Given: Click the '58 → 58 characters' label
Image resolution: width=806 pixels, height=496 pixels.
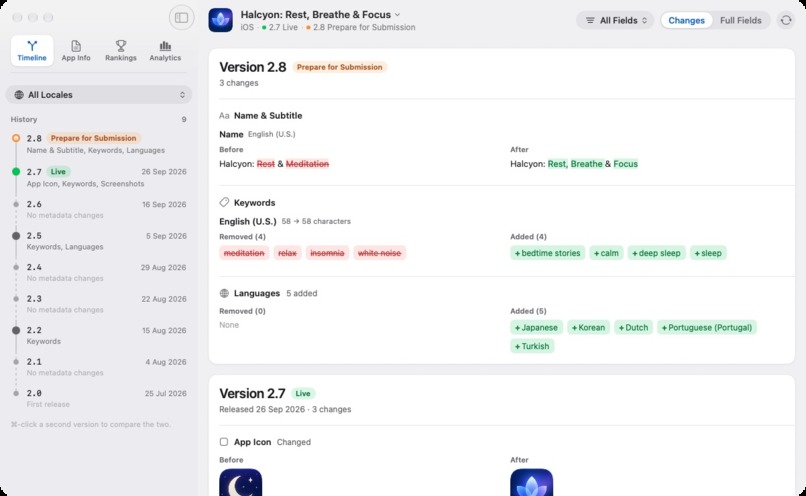Looking at the screenshot, I should (316, 221).
